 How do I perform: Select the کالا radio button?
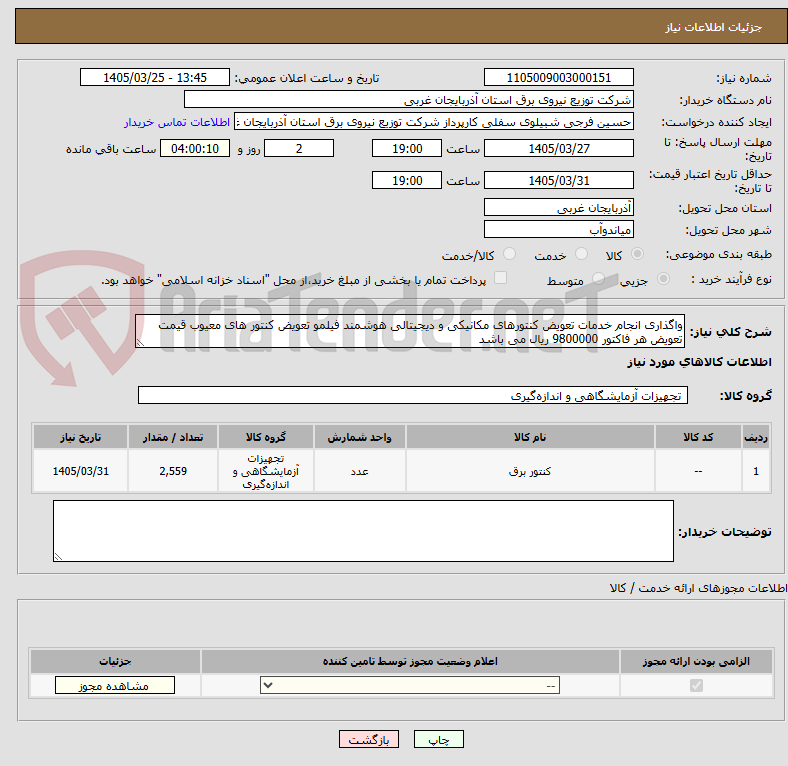(637, 254)
